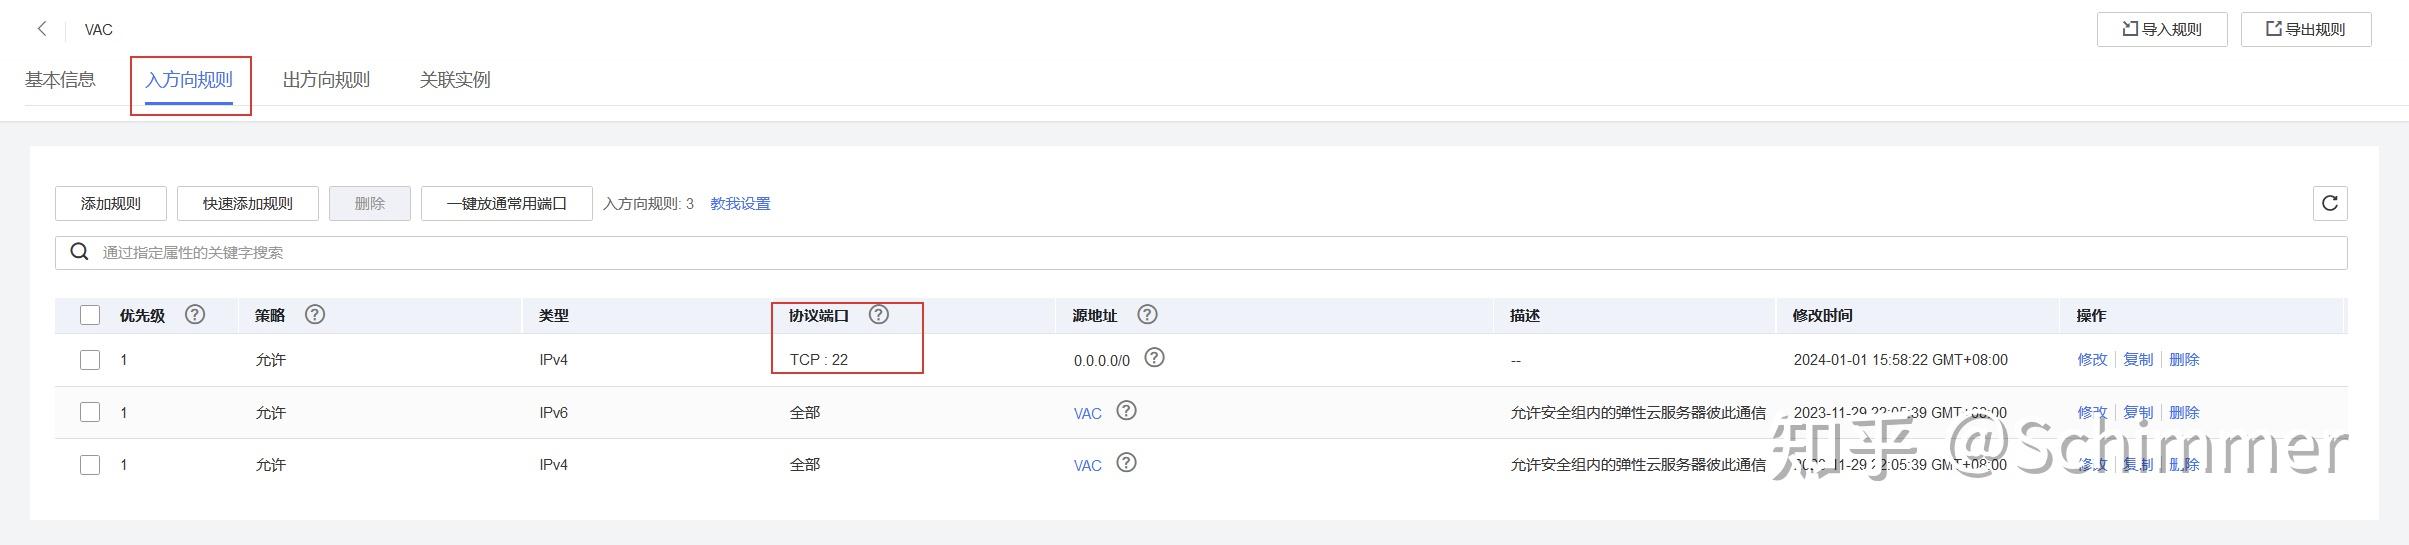Select the IPv6 rule row checkbox
Screen dimensions: 2409x545
90,412
